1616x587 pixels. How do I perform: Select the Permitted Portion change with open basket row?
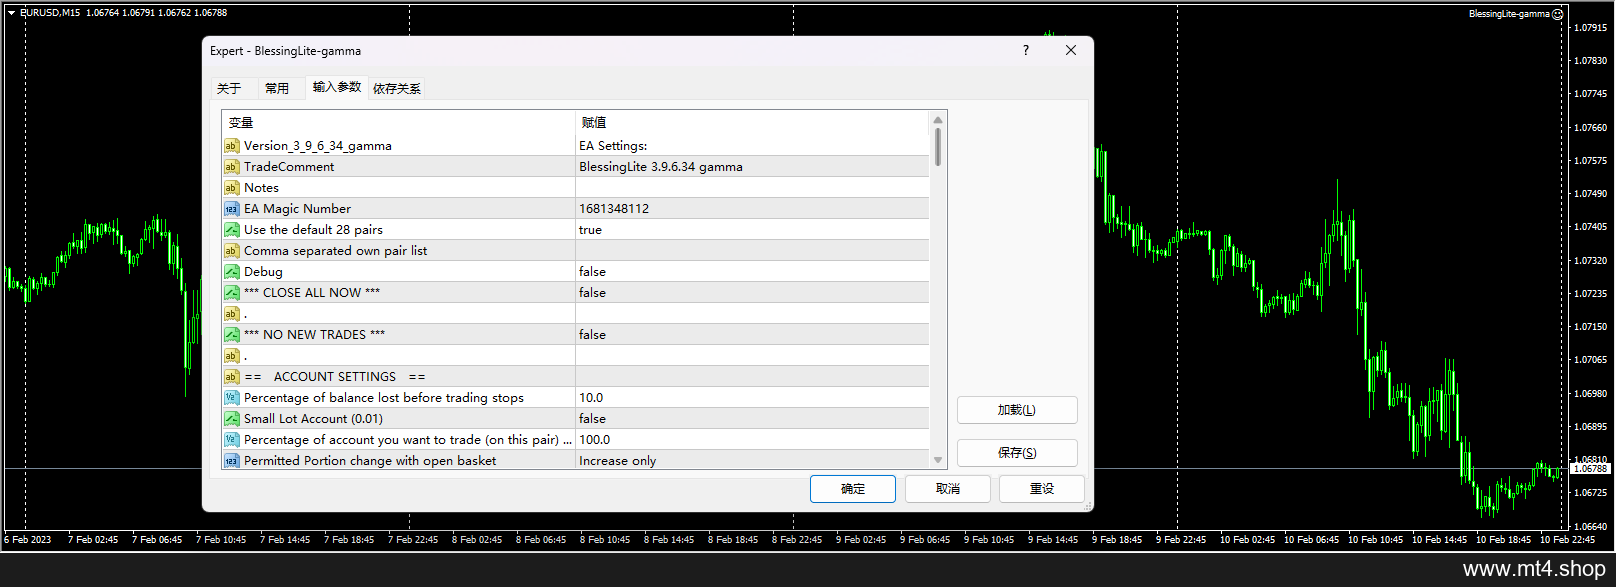click(576, 461)
